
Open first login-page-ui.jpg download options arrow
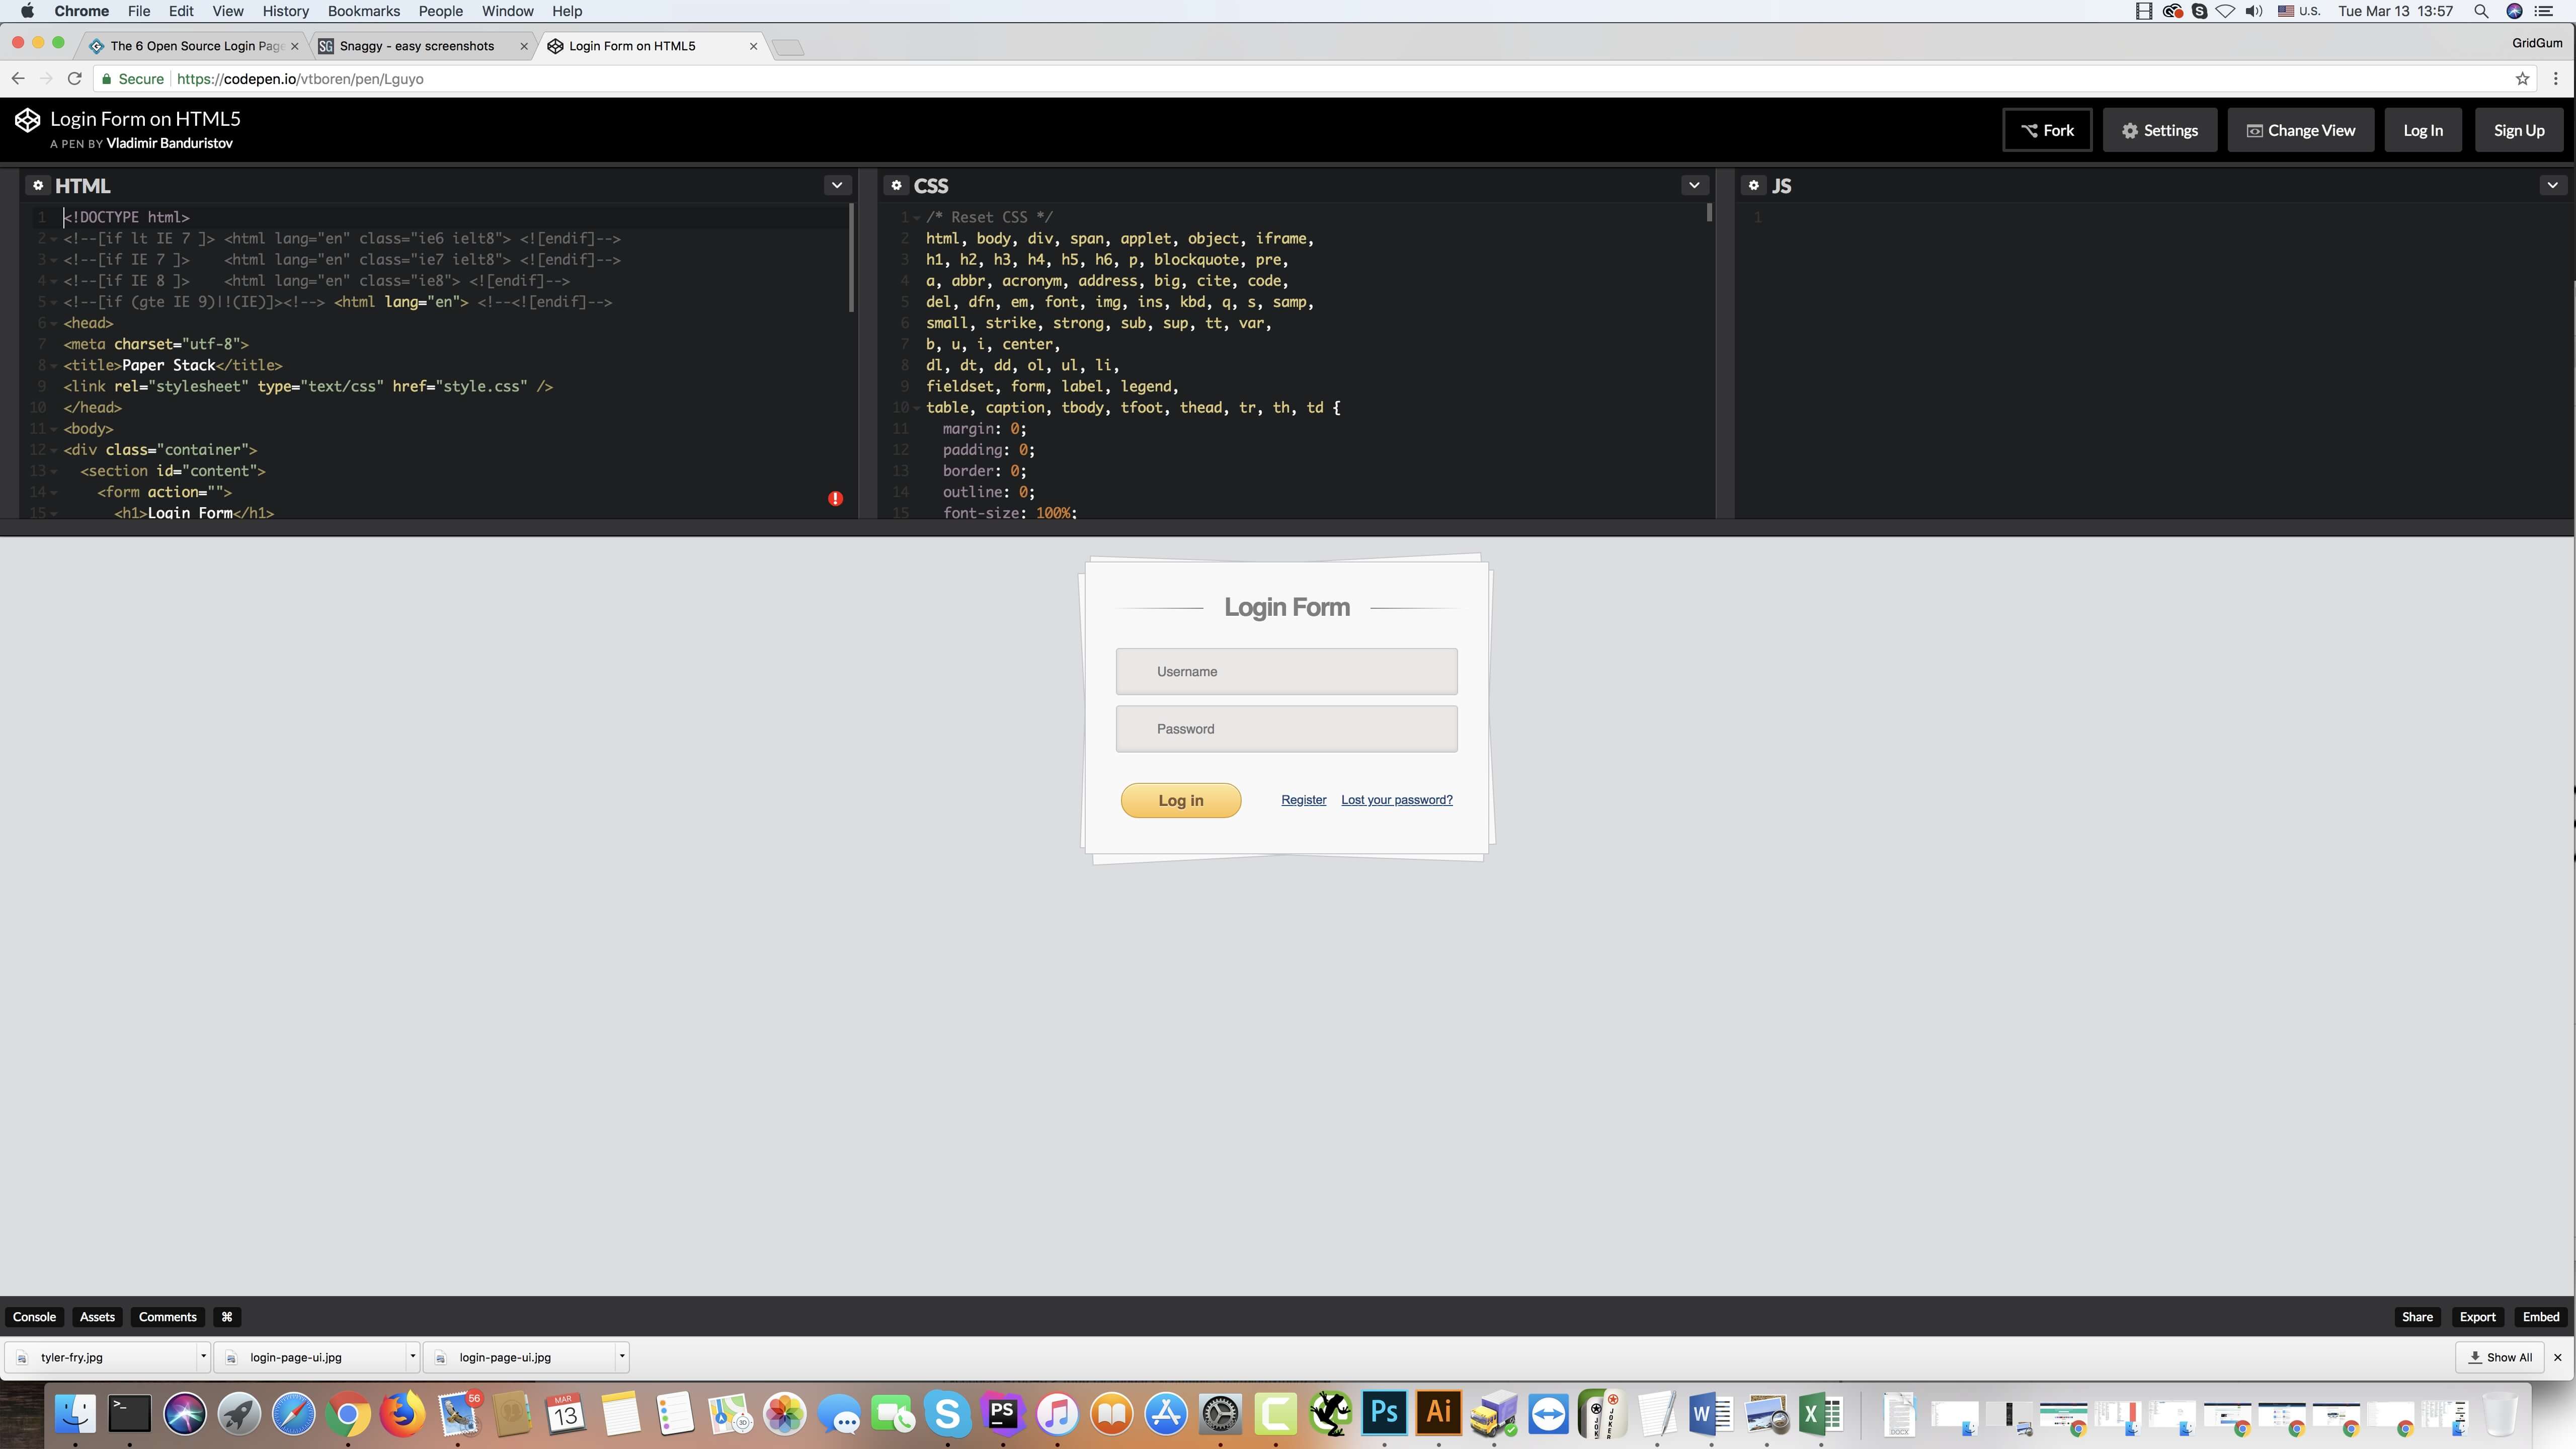(412, 1357)
